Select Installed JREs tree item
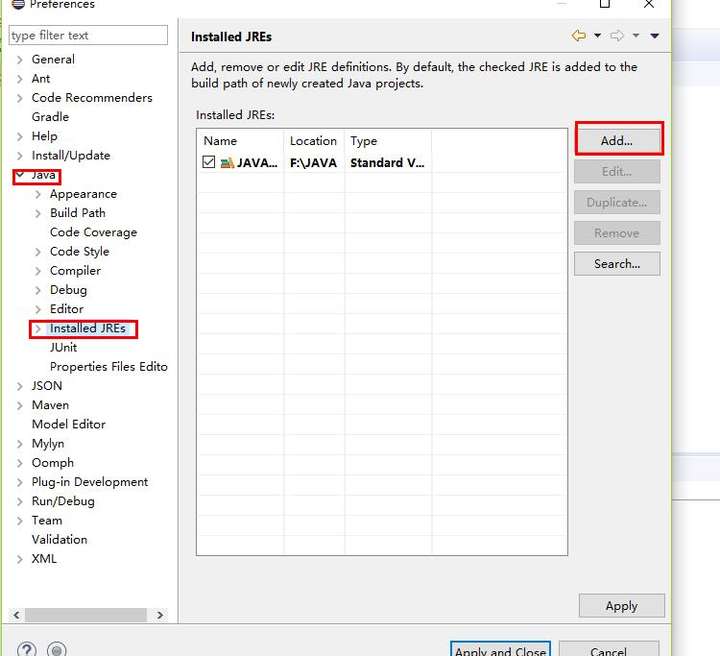 coord(88,328)
